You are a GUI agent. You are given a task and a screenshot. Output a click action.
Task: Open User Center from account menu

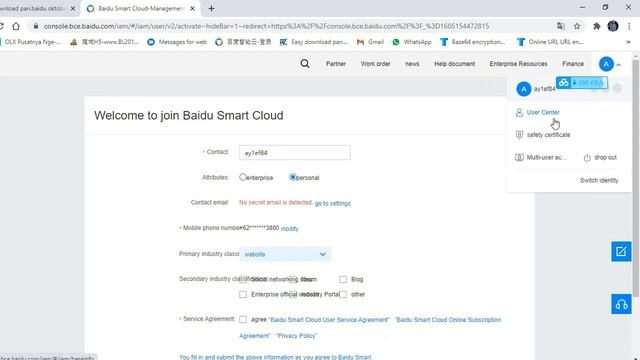click(x=543, y=112)
